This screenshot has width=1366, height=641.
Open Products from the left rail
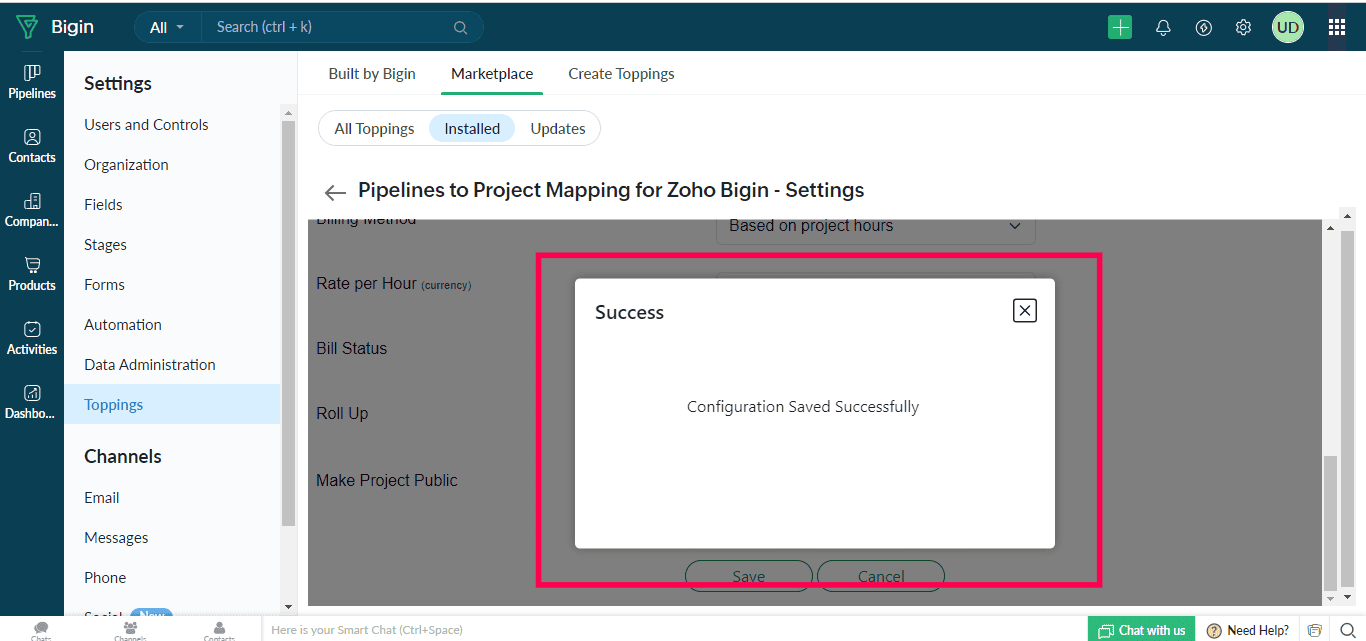[x=32, y=274]
